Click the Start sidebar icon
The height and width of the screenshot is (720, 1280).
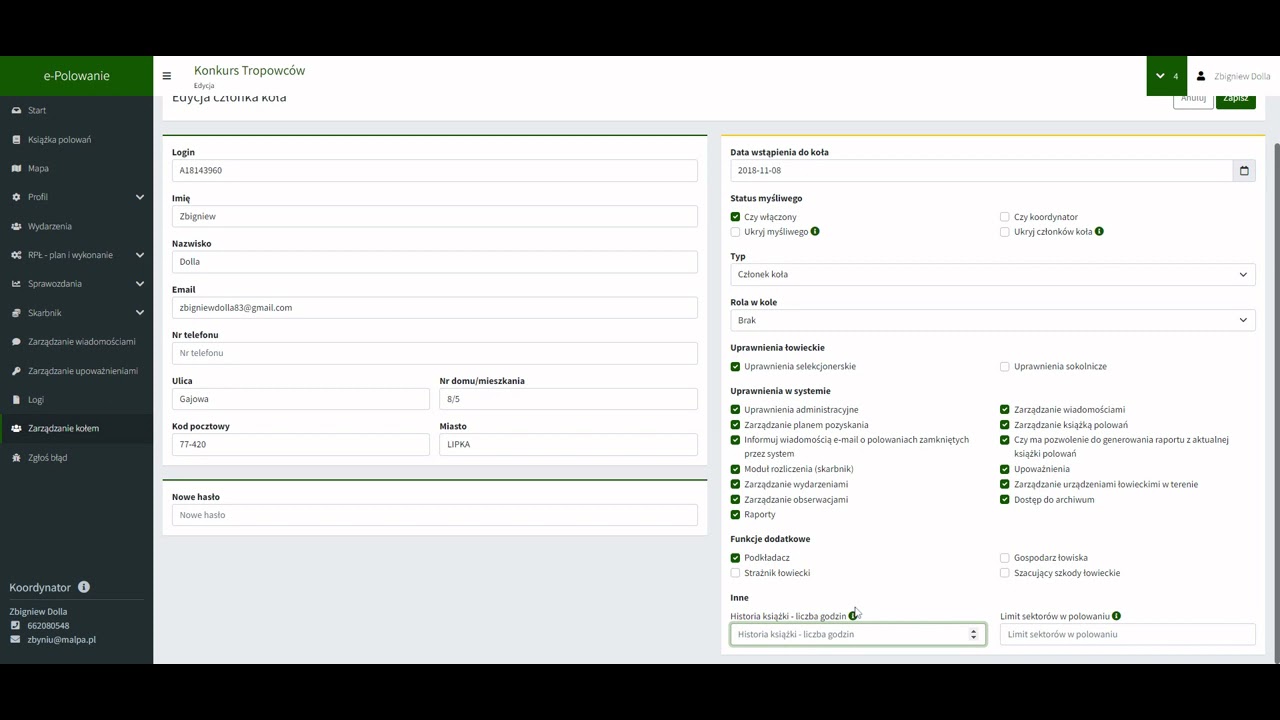click(16, 110)
